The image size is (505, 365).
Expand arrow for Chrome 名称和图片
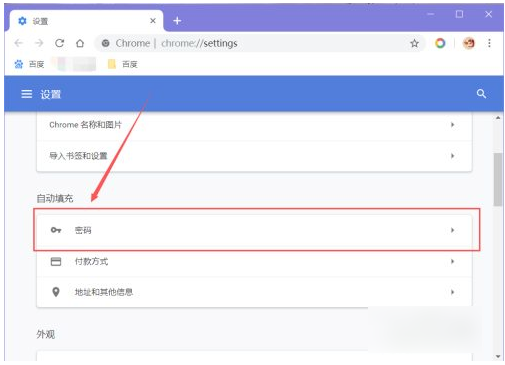452,125
